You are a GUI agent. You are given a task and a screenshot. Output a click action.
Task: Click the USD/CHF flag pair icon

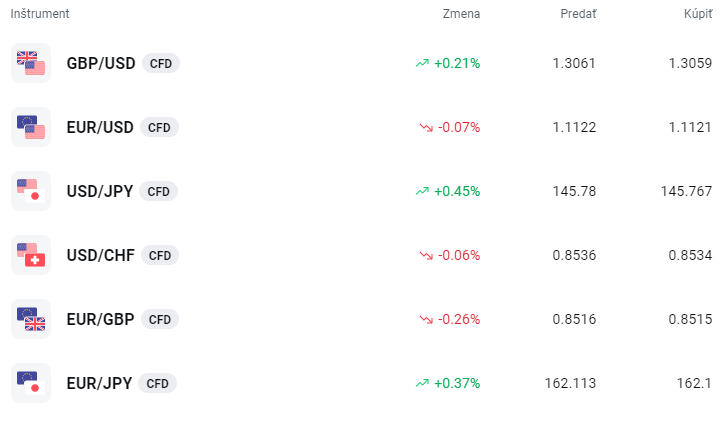(31, 255)
